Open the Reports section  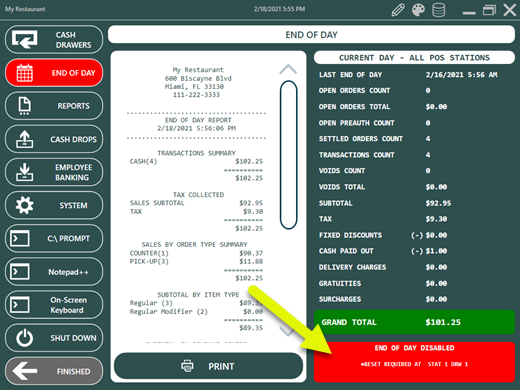[x=54, y=106]
